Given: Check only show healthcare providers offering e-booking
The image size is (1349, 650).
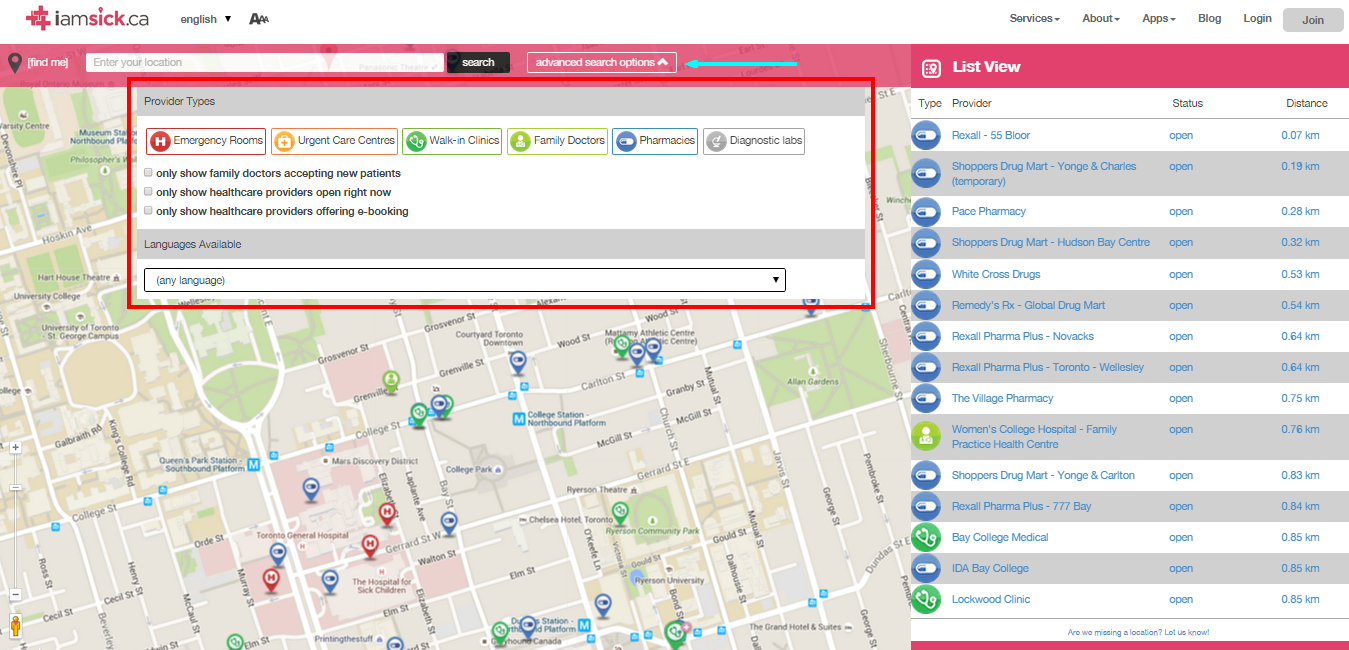Looking at the screenshot, I should [149, 211].
